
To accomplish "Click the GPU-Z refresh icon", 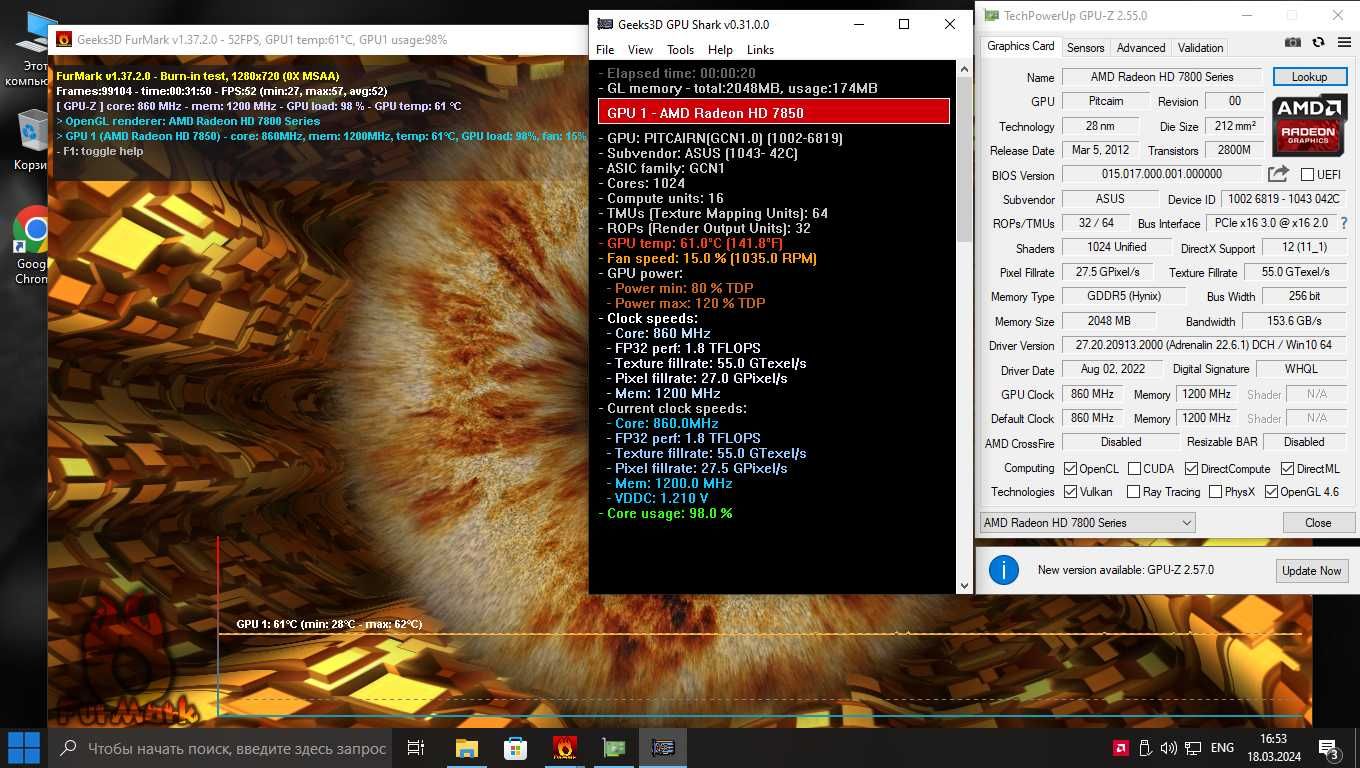I will pos(1318,43).
